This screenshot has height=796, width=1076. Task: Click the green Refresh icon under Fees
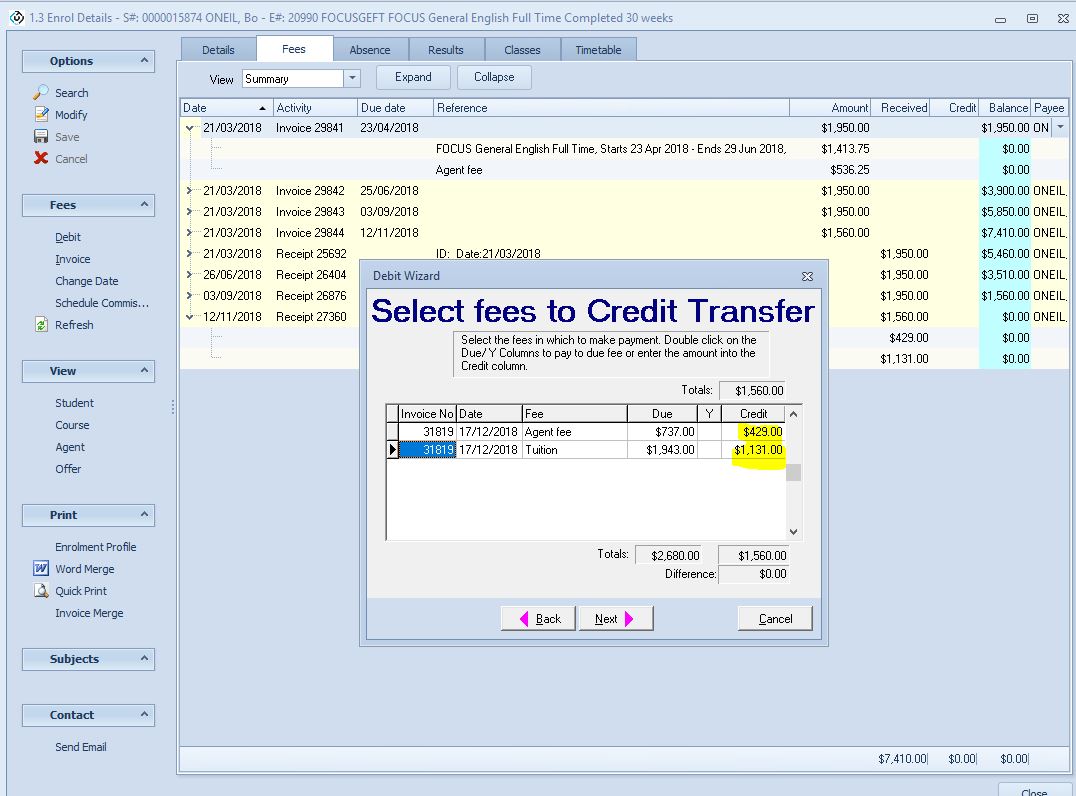[41, 325]
